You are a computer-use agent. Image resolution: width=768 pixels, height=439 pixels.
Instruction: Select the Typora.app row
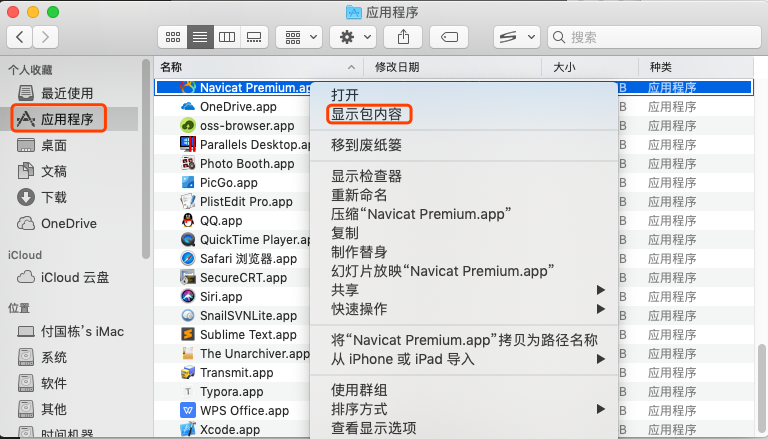tap(454, 391)
